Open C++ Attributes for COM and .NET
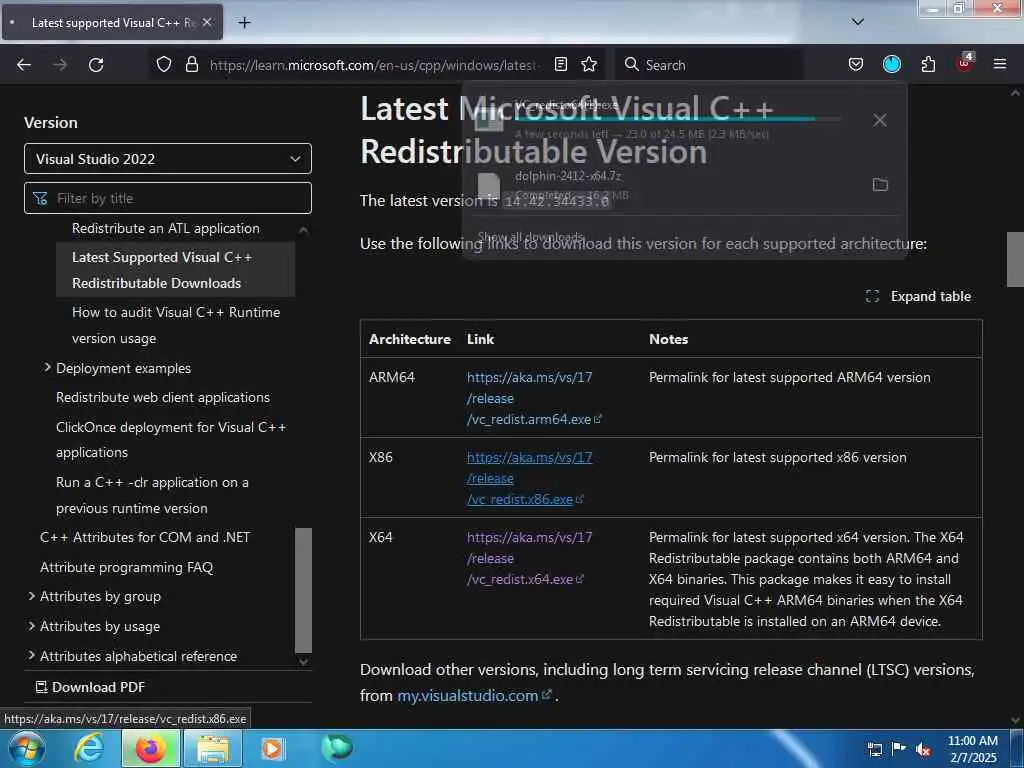The width and height of the screenshot is (1024, 768). 145,537
